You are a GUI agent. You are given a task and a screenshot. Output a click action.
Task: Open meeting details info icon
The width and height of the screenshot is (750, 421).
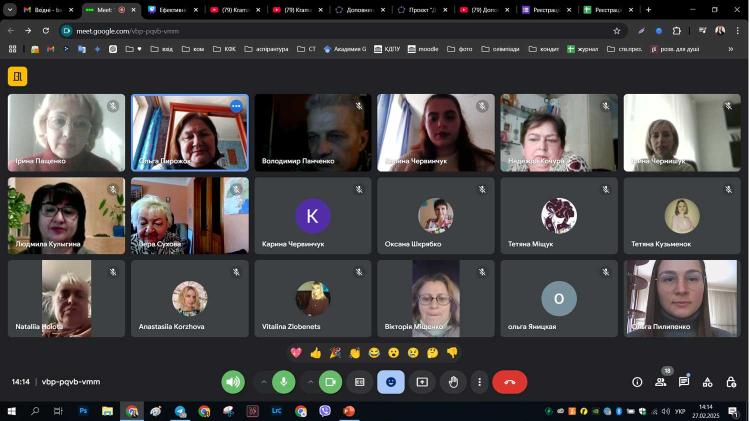[637, 382]
